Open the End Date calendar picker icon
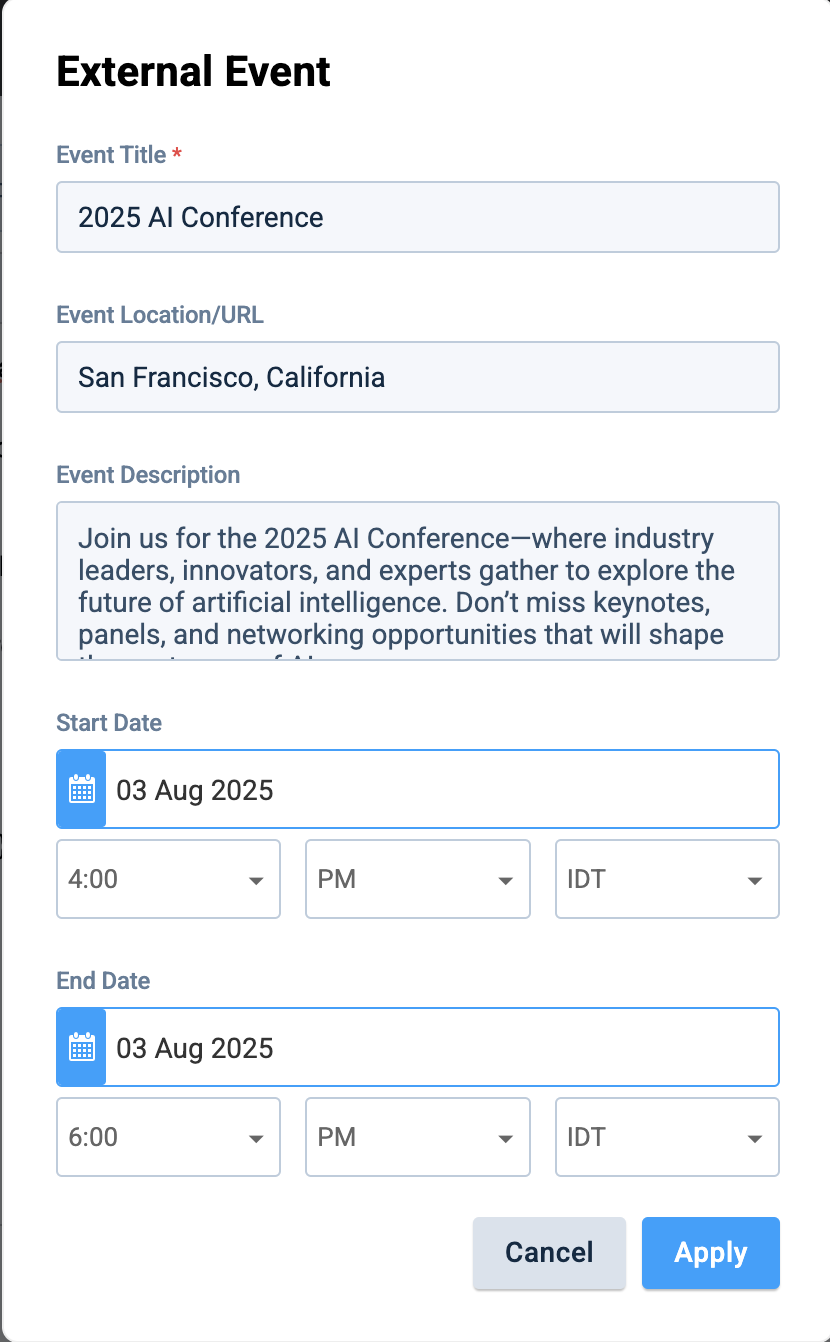This screenshot has height=1342, width=830. click(x=81, y=1047)
